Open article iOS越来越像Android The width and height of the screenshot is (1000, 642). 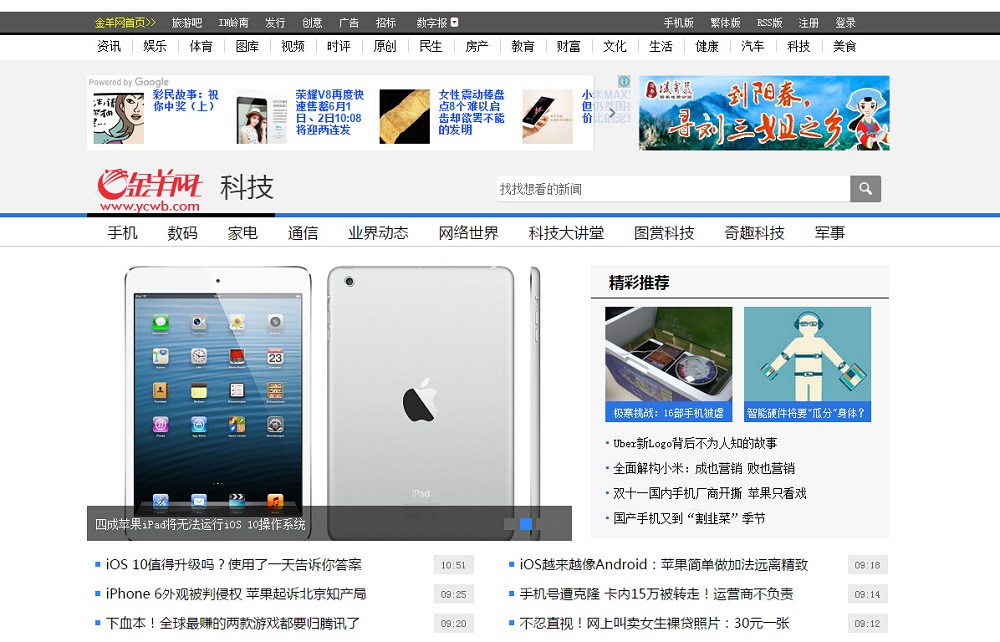[x=664, y=564]
